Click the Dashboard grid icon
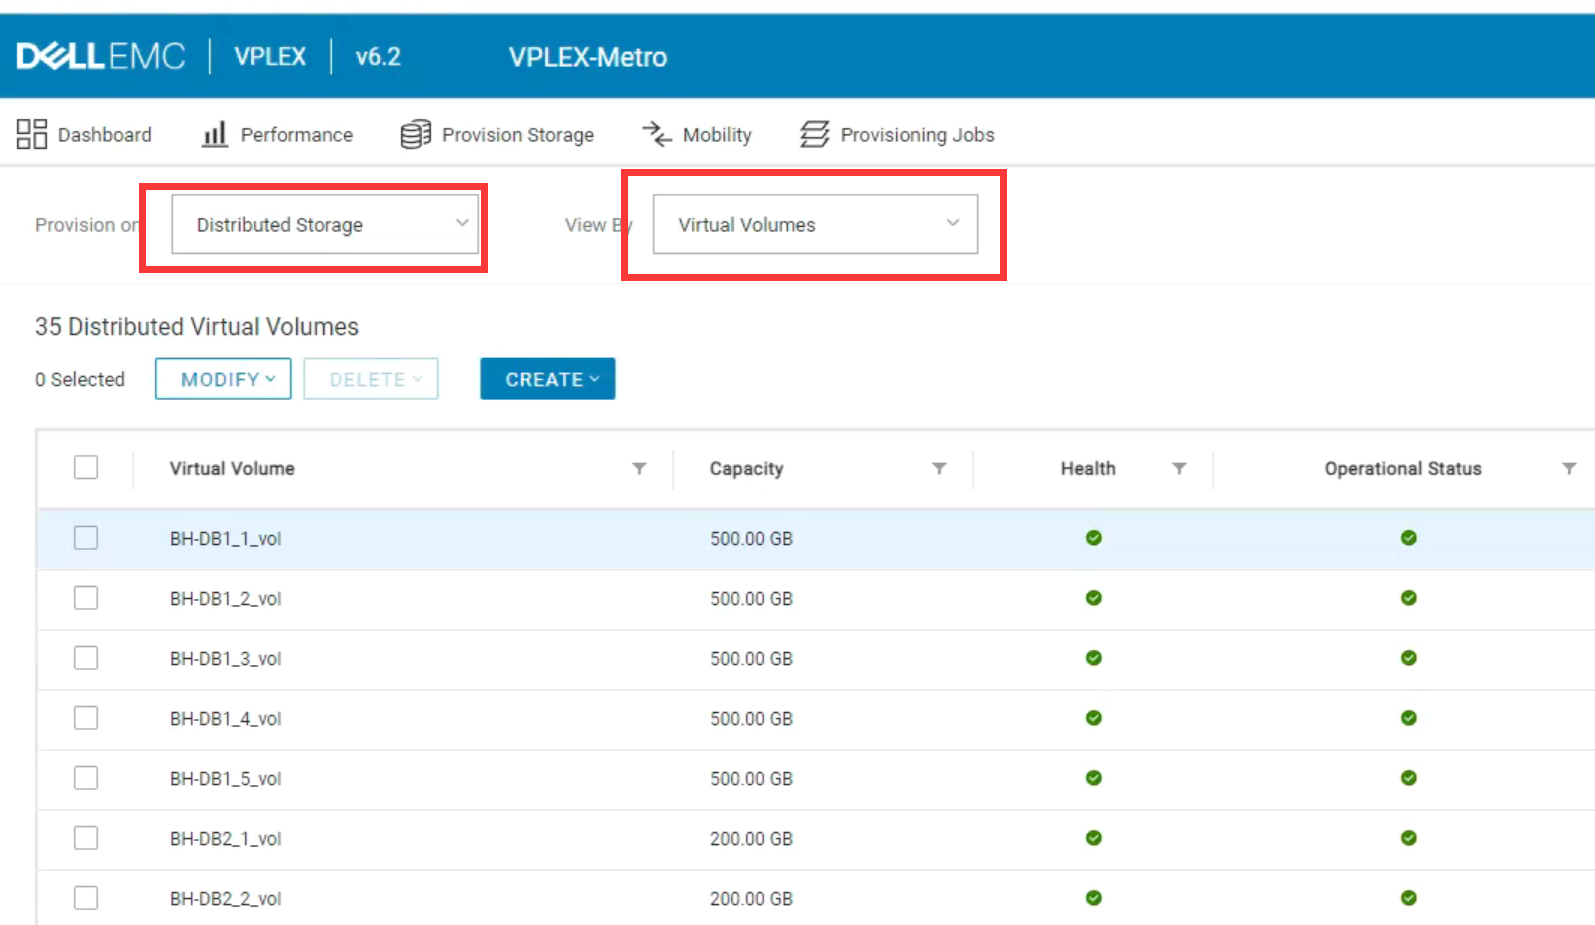This screenshot has height=925, width=1595. pos(32,134)
